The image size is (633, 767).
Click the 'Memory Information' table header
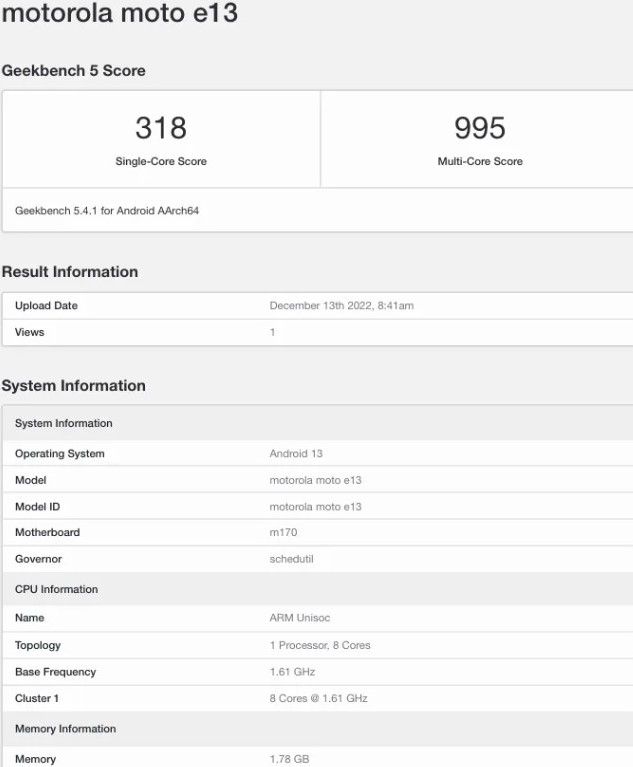(x=317, y=729)
